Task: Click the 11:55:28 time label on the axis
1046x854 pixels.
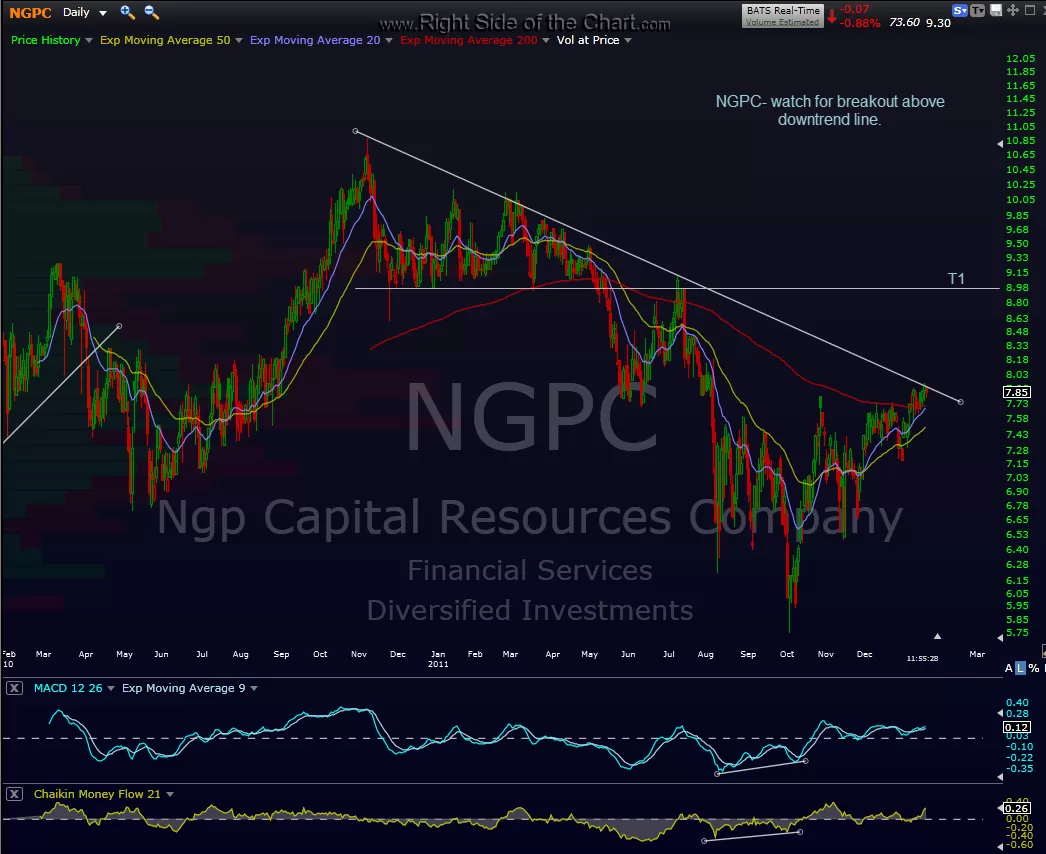Action: point(922,659)
